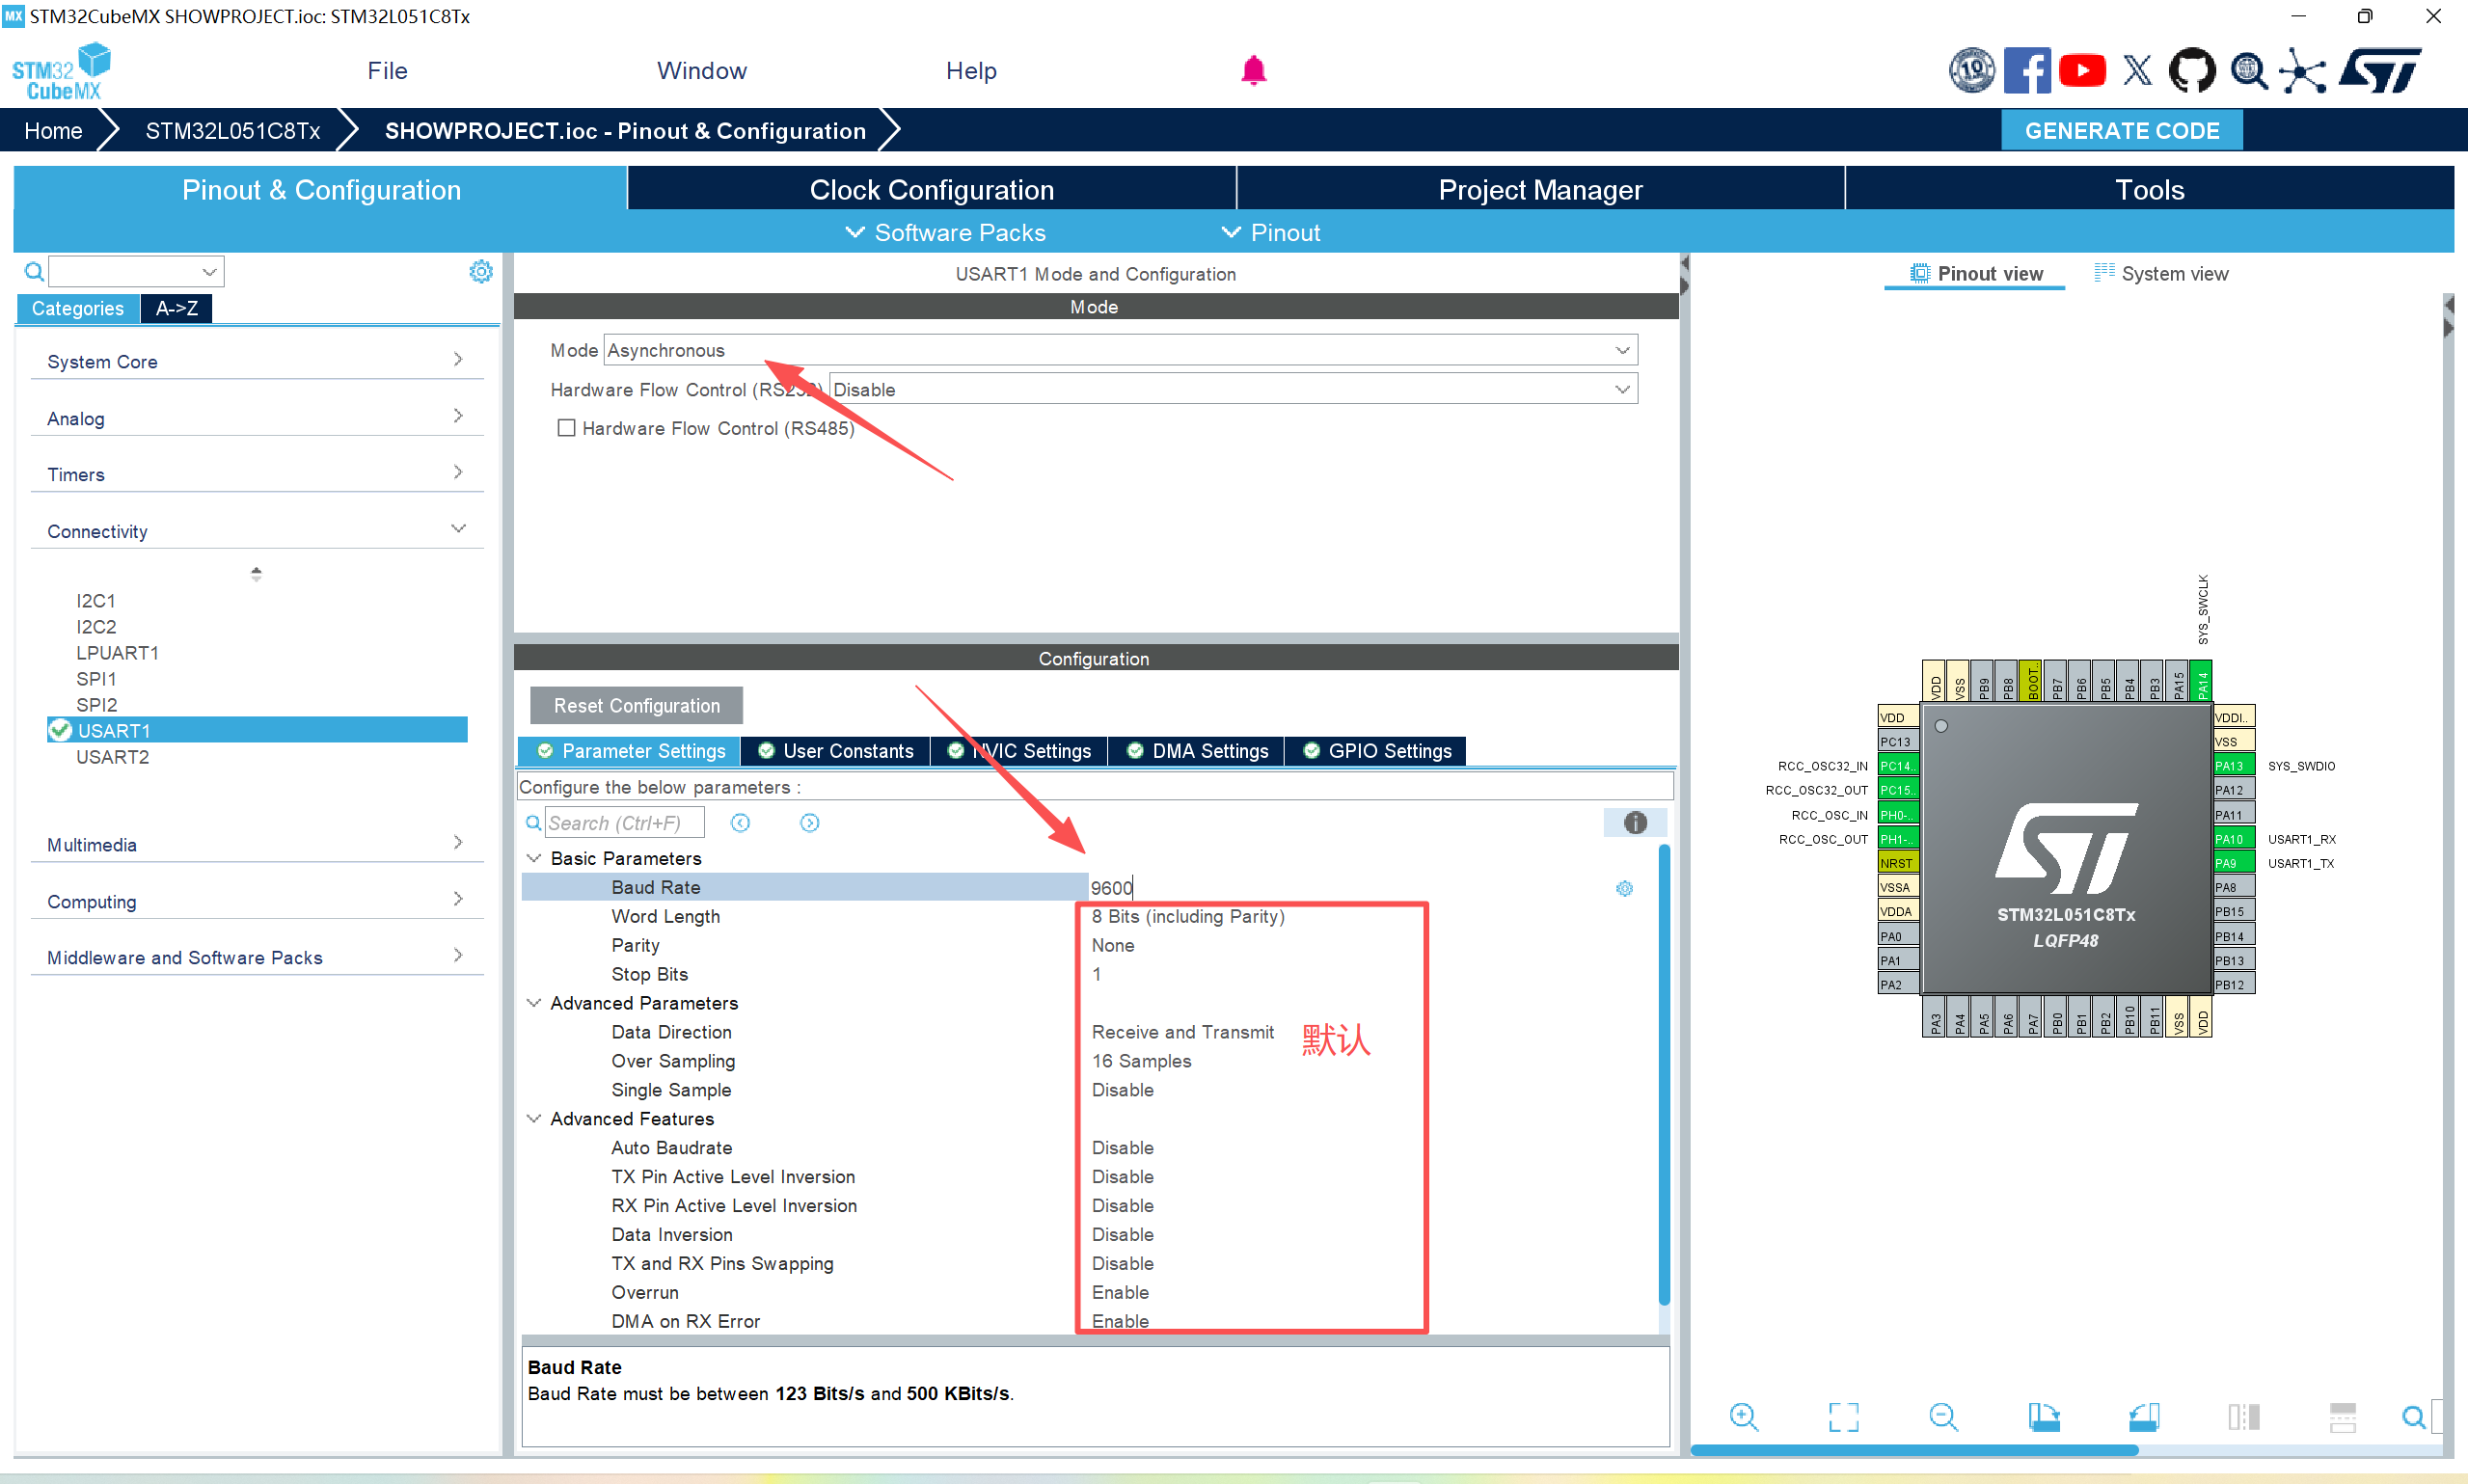Screen dimensions: 2468x1484
Task: Click Reset Configuration button
Action: 636,706
